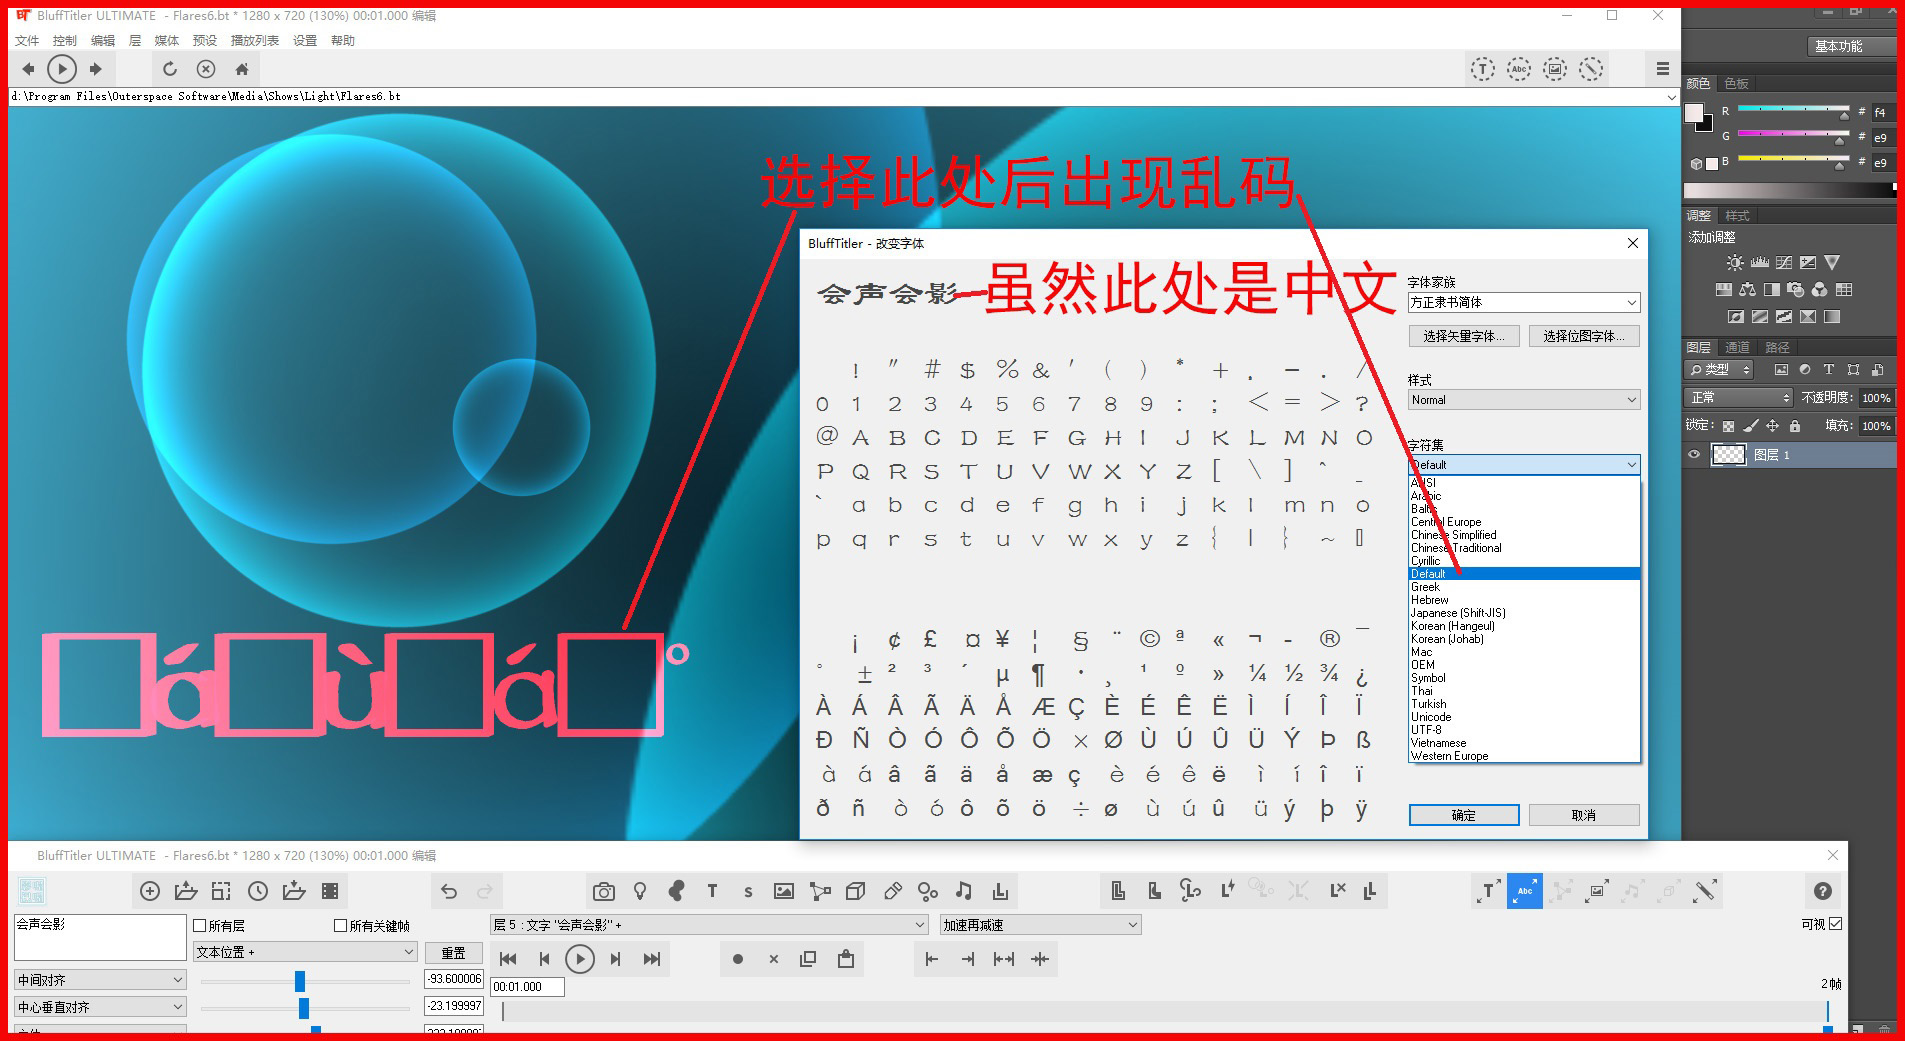This screenshot has height=1041, width=1905.
Task: Click Photoshop R color slider
Action: pos(1794,110)
